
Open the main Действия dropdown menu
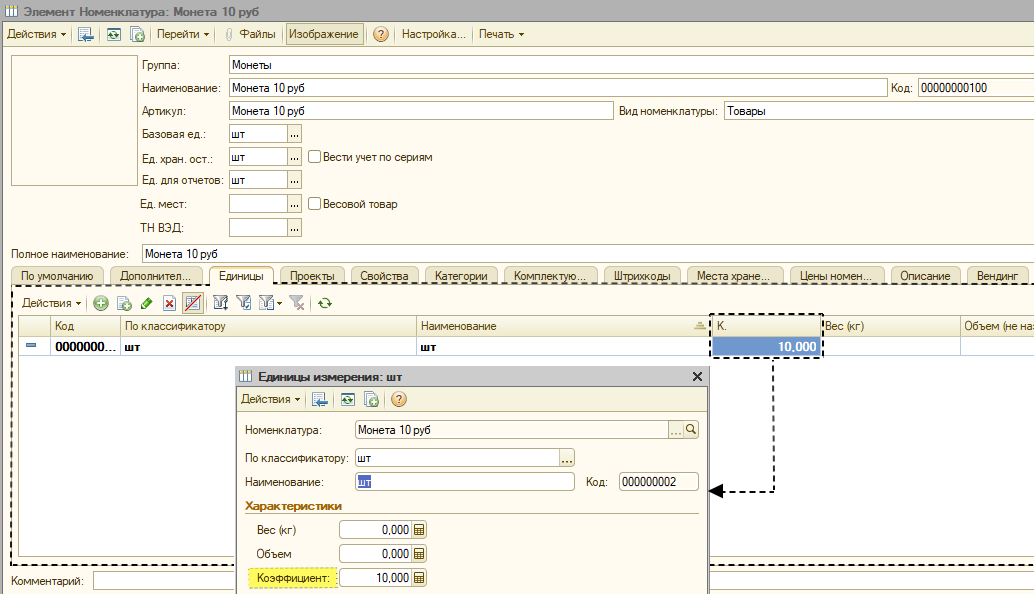pos(36,34)
